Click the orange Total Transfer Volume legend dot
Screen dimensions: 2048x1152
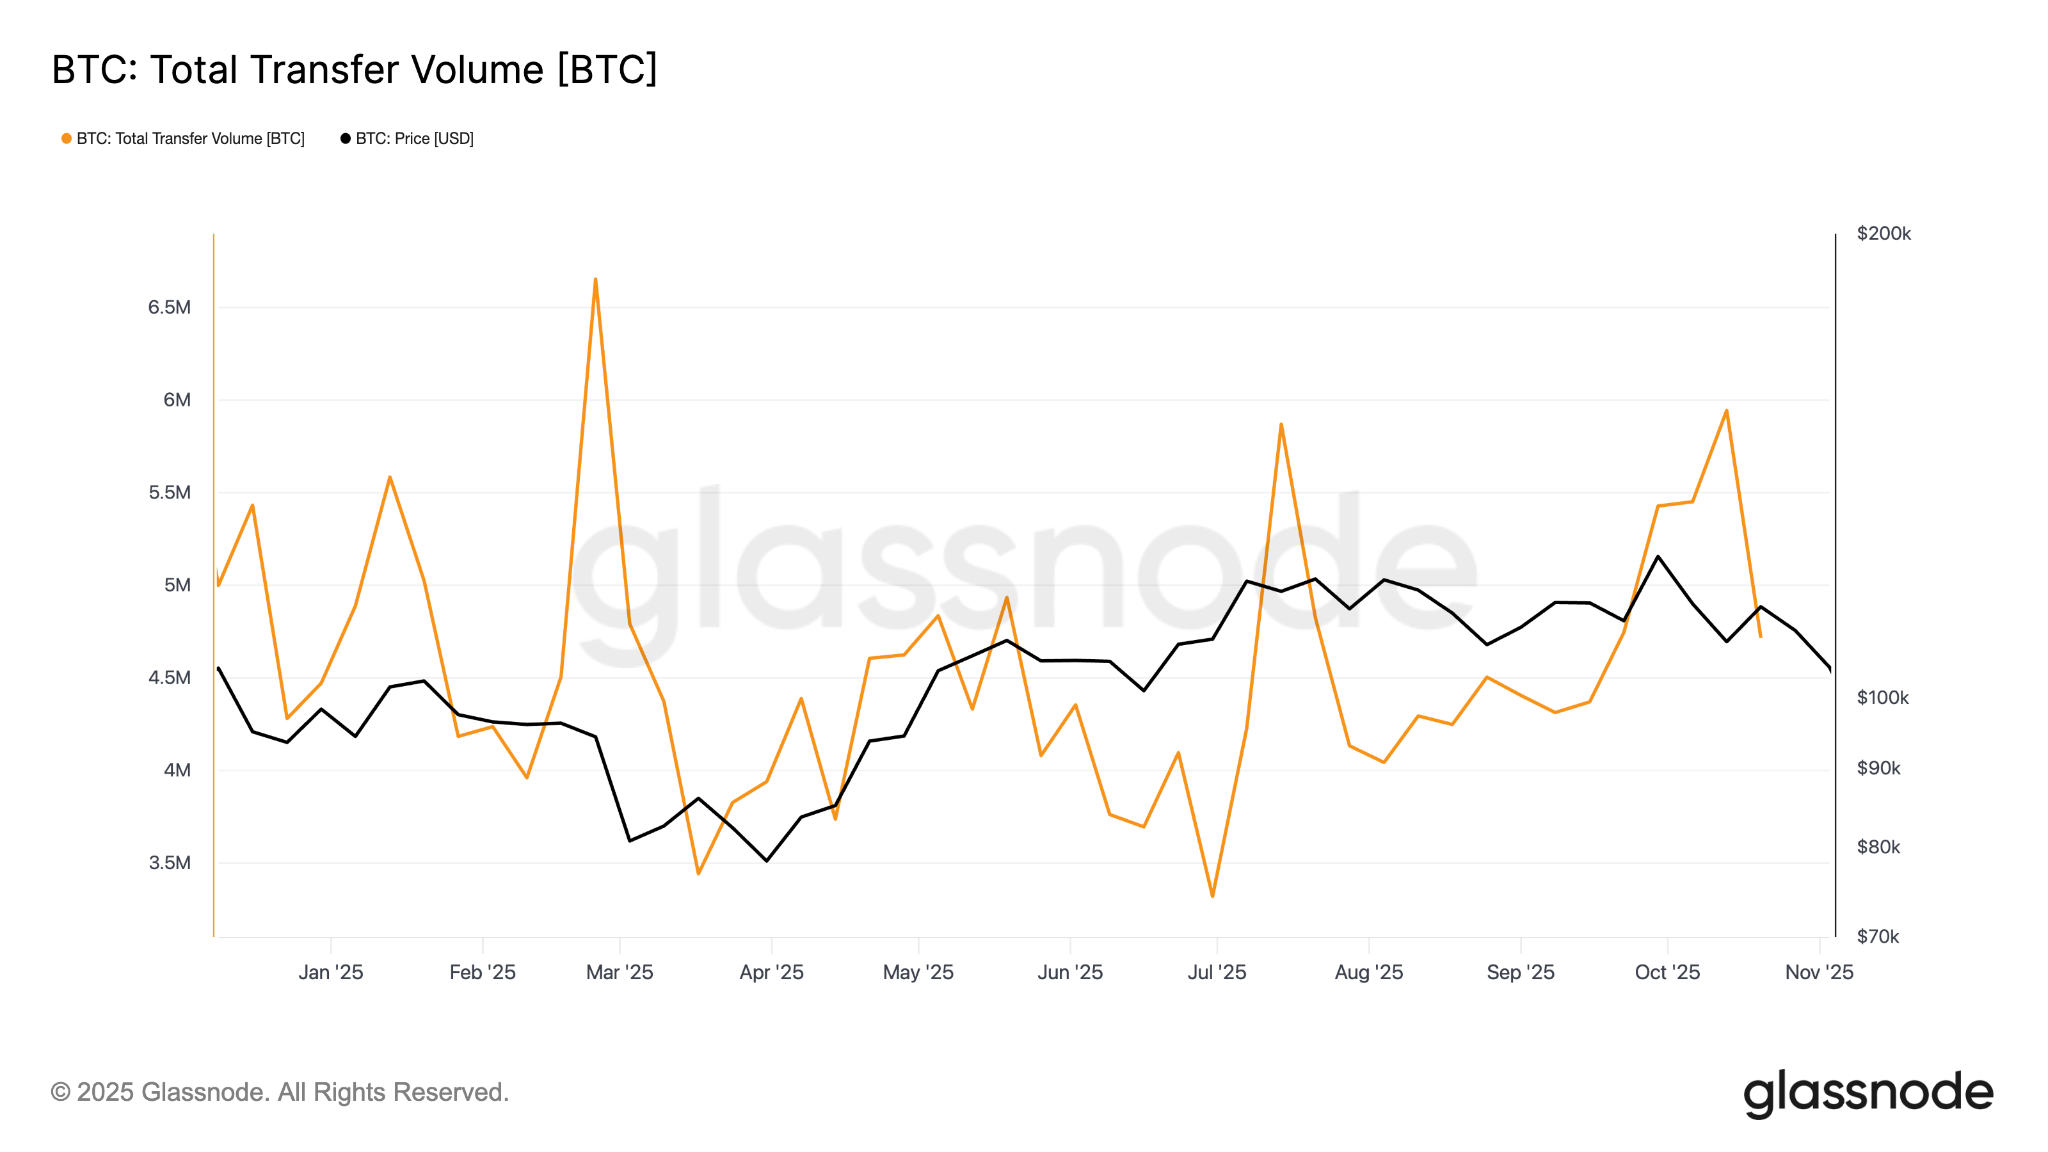click(x=66, y=139)
